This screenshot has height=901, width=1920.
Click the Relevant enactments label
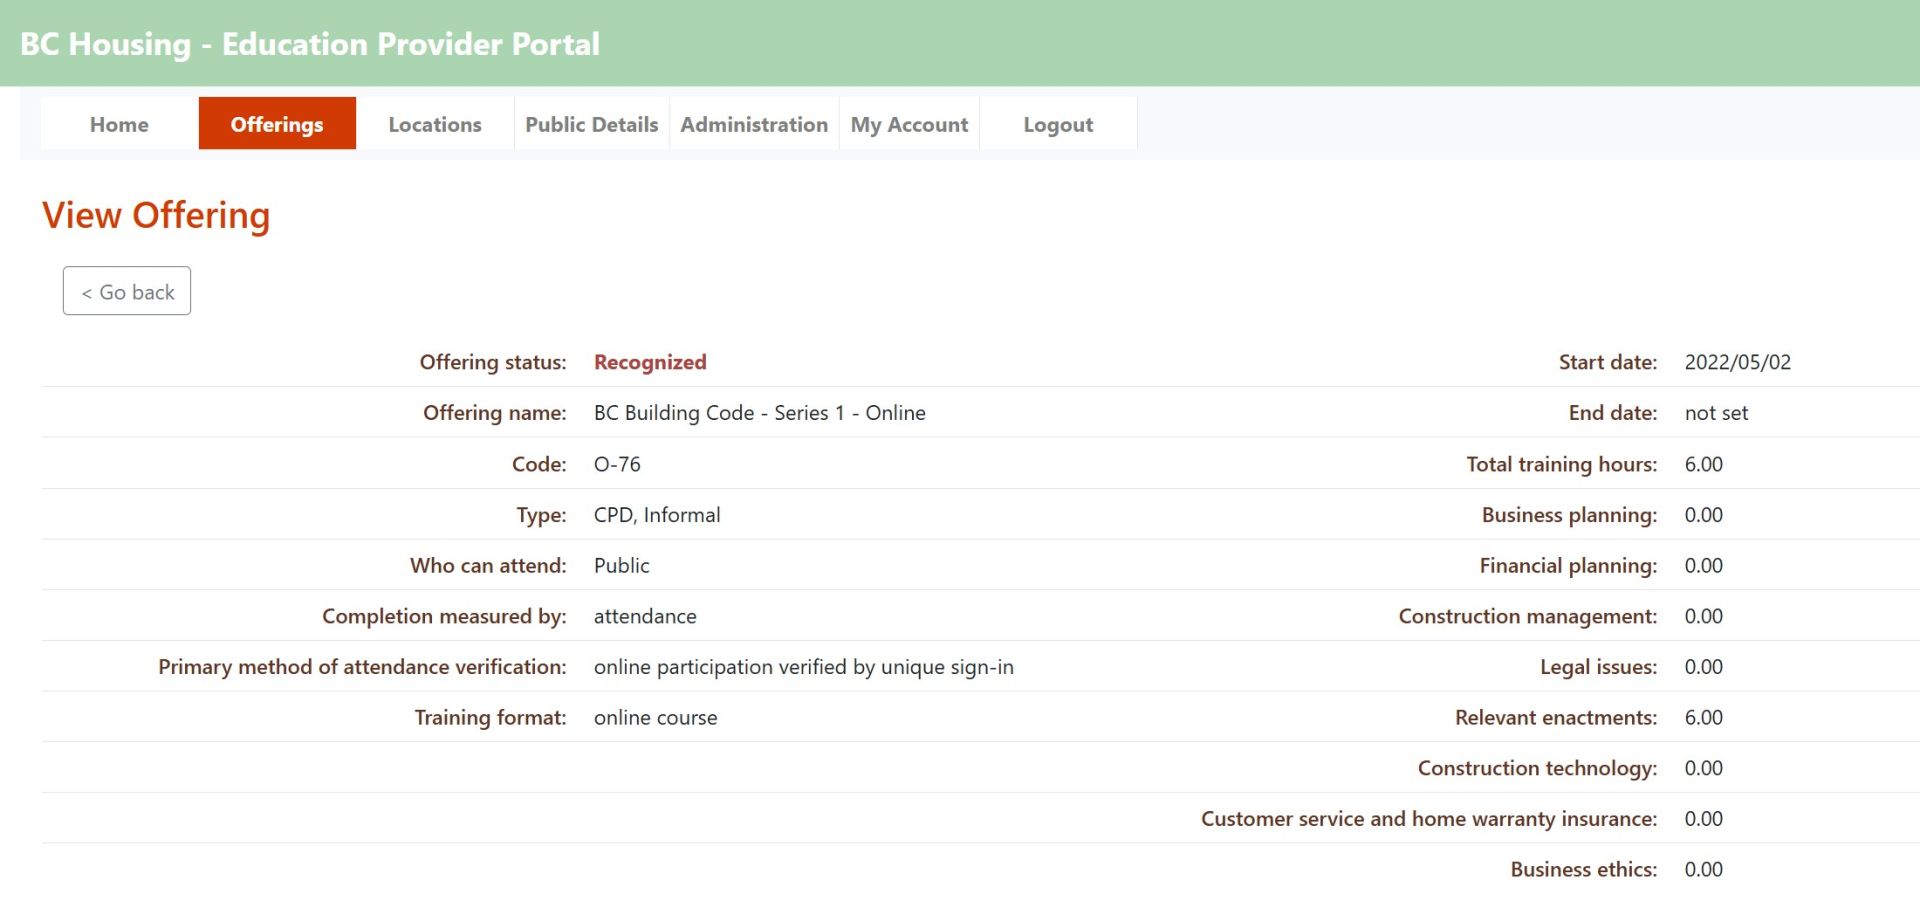[1555, 717]
